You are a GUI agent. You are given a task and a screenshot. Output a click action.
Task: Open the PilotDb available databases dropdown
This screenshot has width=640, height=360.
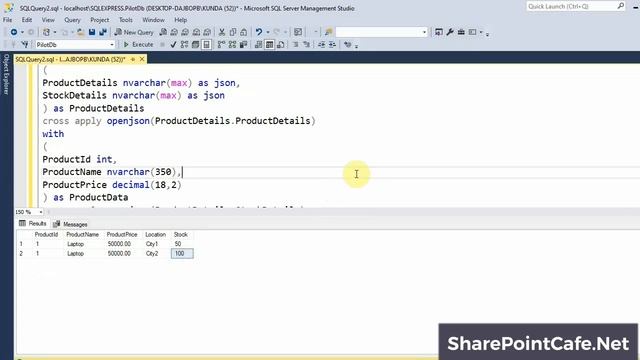click(111, 44)
